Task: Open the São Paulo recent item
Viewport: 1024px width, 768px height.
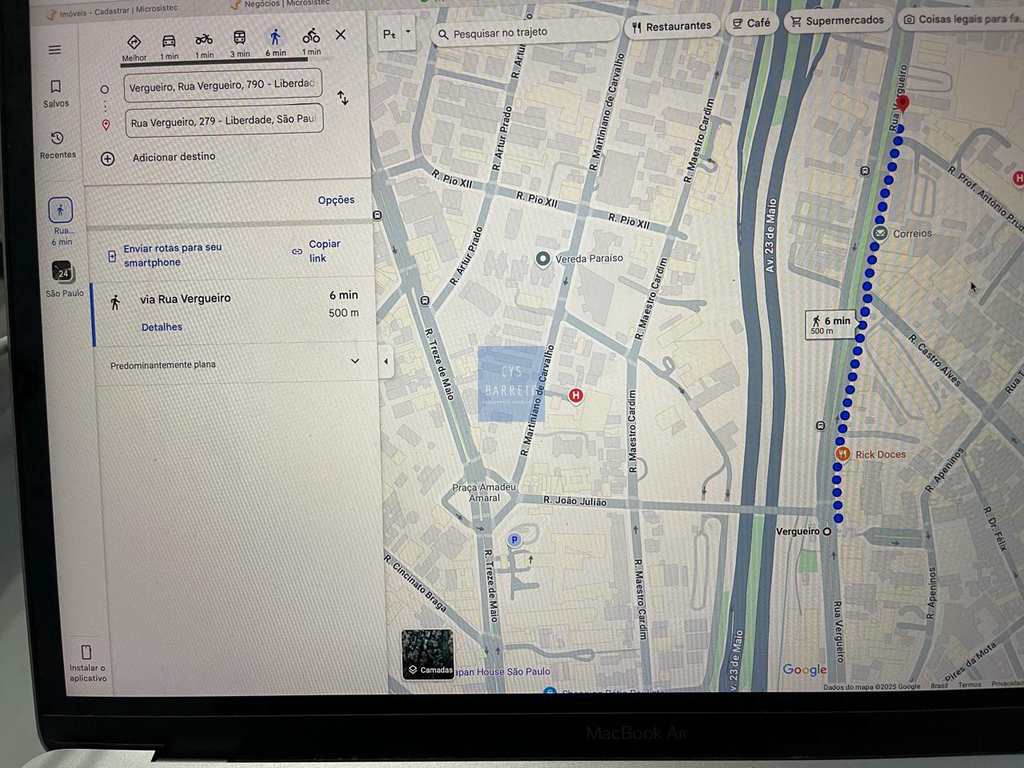Action: tap(63, 278)
